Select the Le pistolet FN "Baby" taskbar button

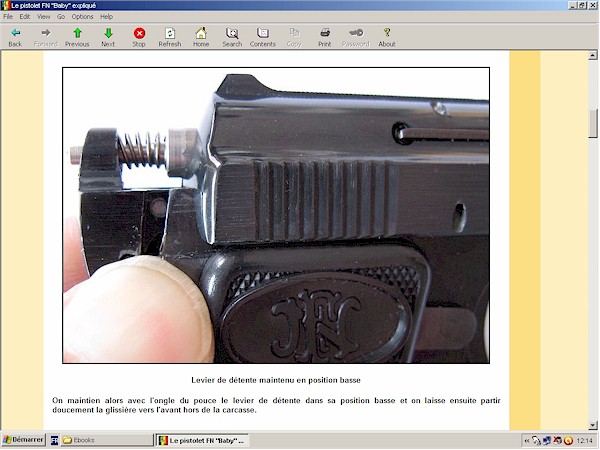click(x=203, y=440)
